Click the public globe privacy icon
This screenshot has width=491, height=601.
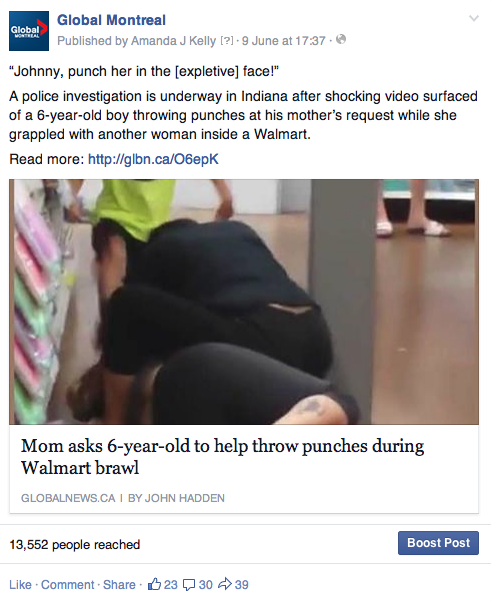pyautogui.click(x=341, y=39)
